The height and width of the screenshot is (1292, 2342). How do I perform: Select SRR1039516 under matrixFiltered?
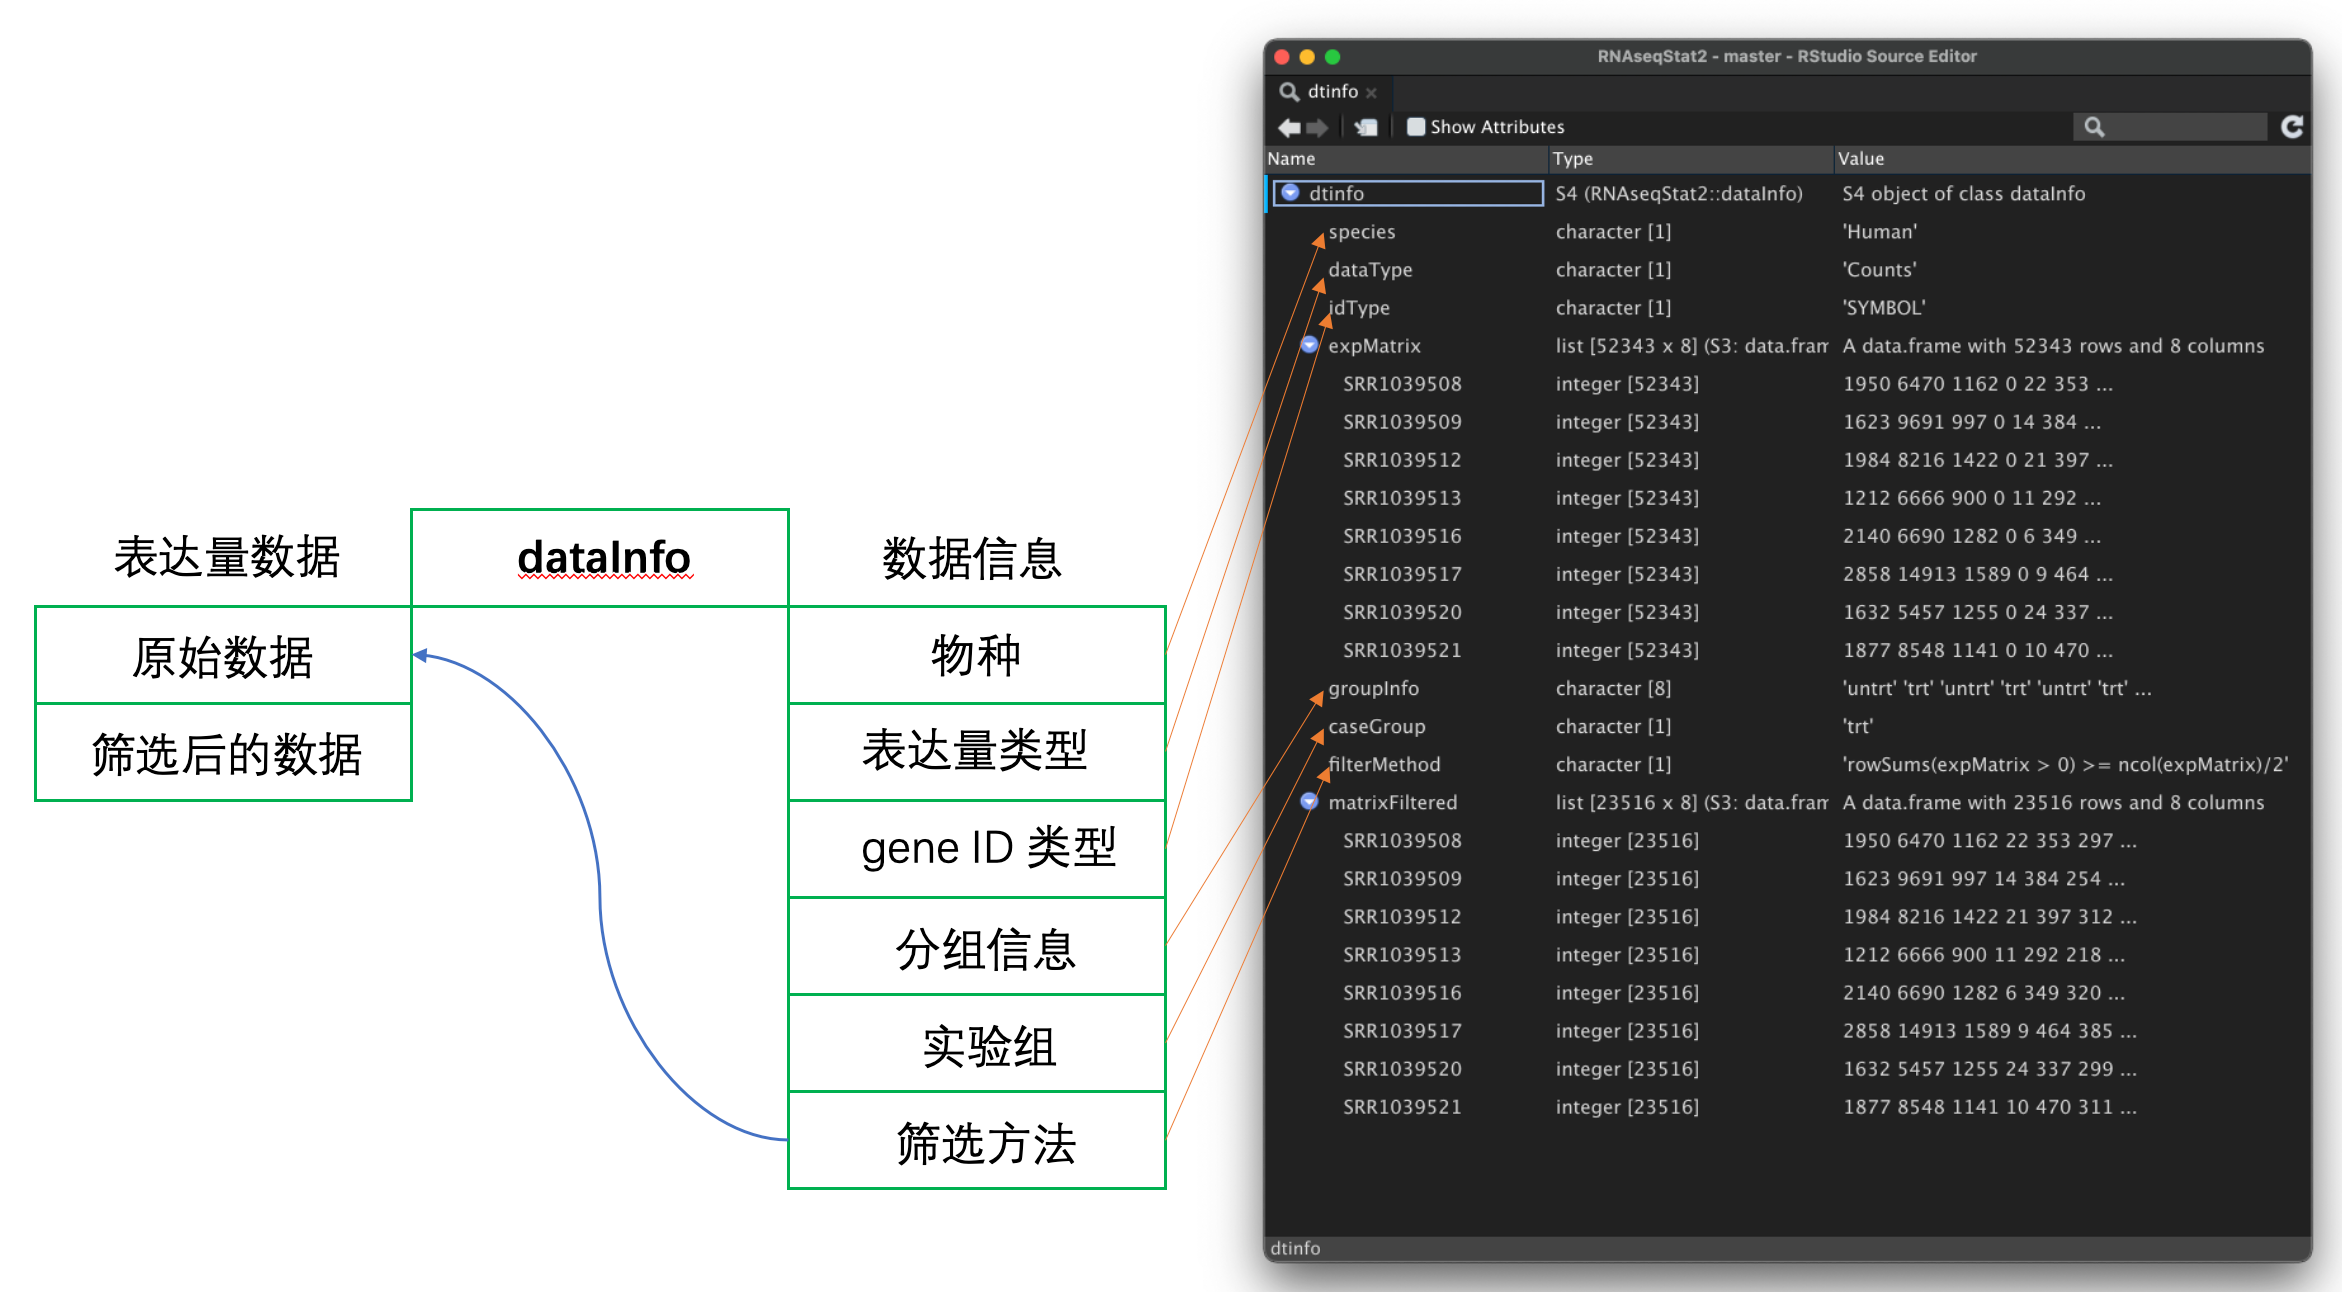pos(1402,992)
